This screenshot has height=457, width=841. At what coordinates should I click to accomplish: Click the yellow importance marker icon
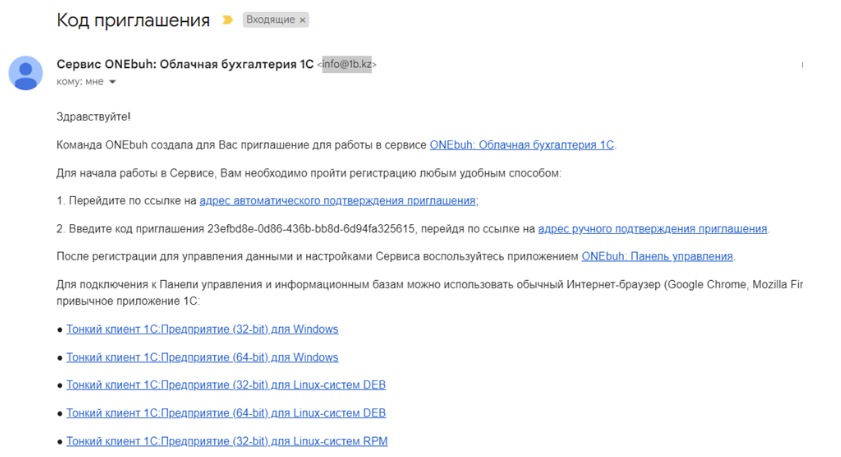click(228, 20)
